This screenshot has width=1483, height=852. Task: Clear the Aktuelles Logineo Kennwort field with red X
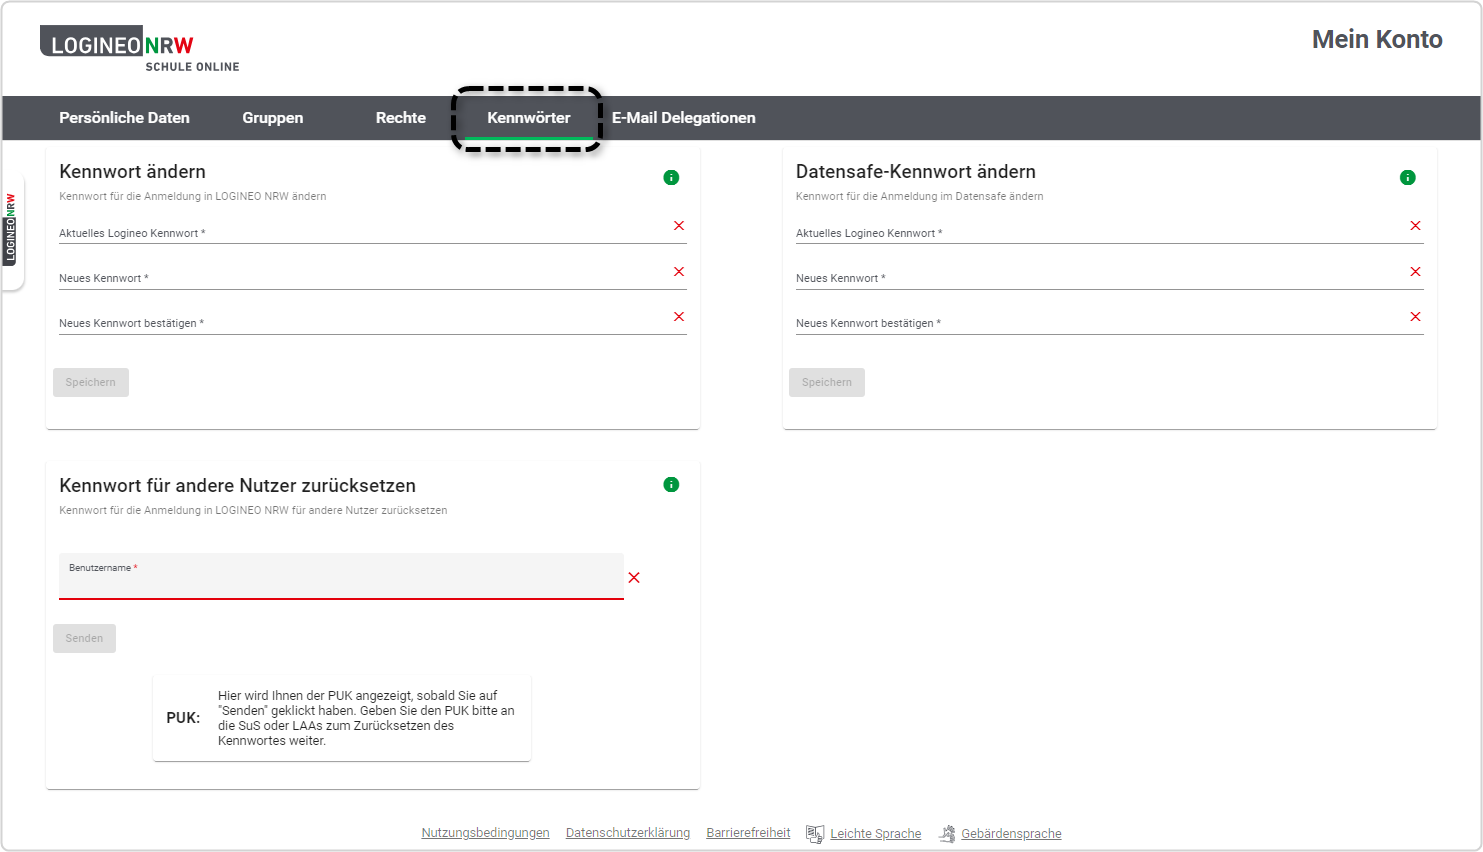click(679, 225)
